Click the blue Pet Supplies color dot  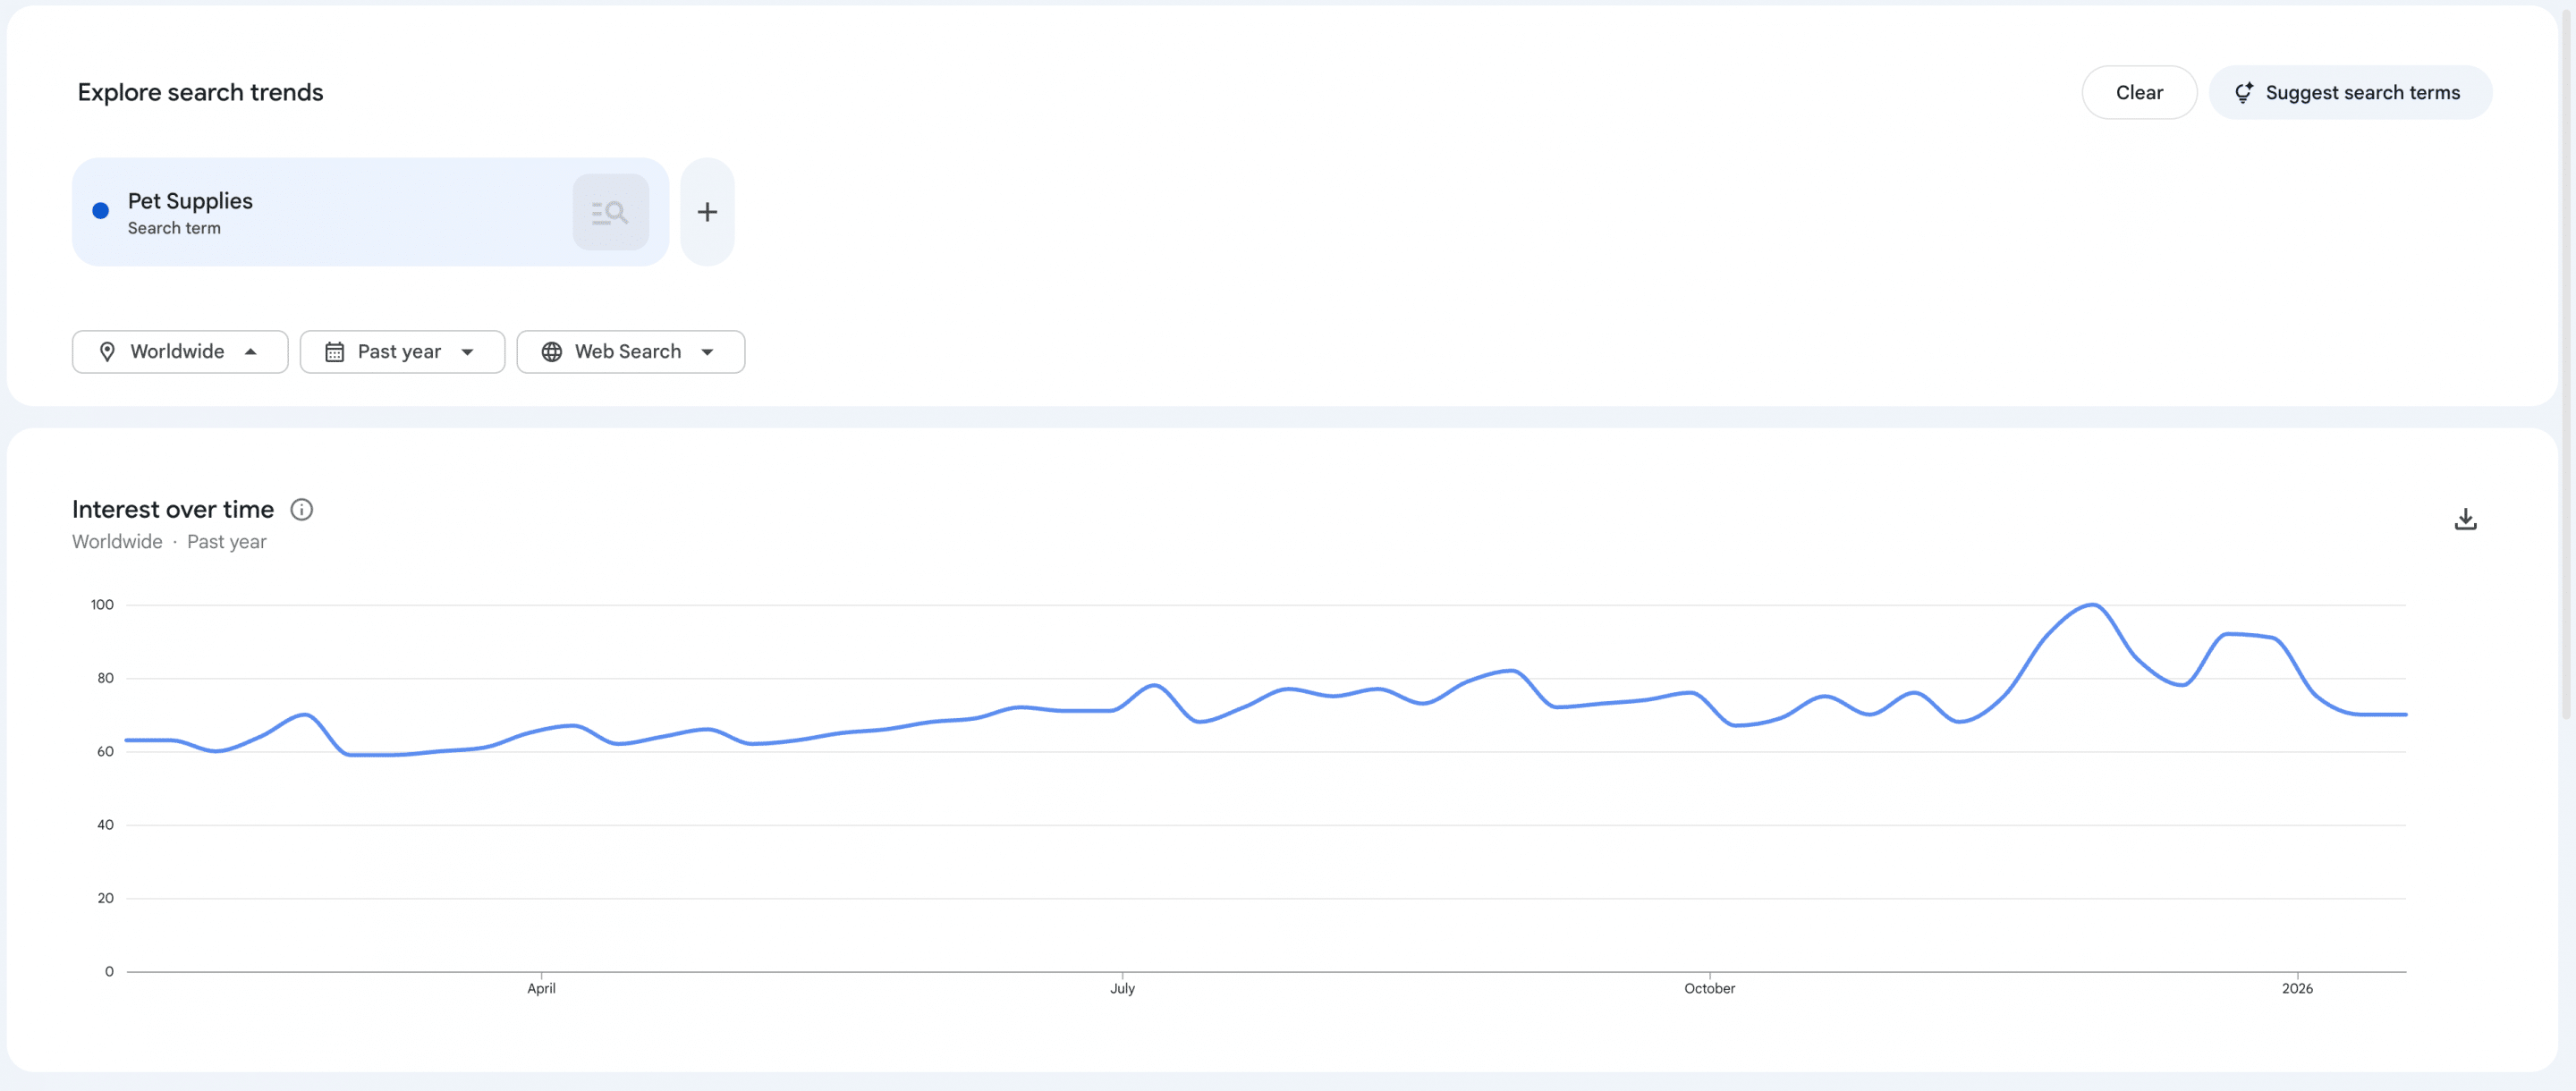click(x=101, y=211)
